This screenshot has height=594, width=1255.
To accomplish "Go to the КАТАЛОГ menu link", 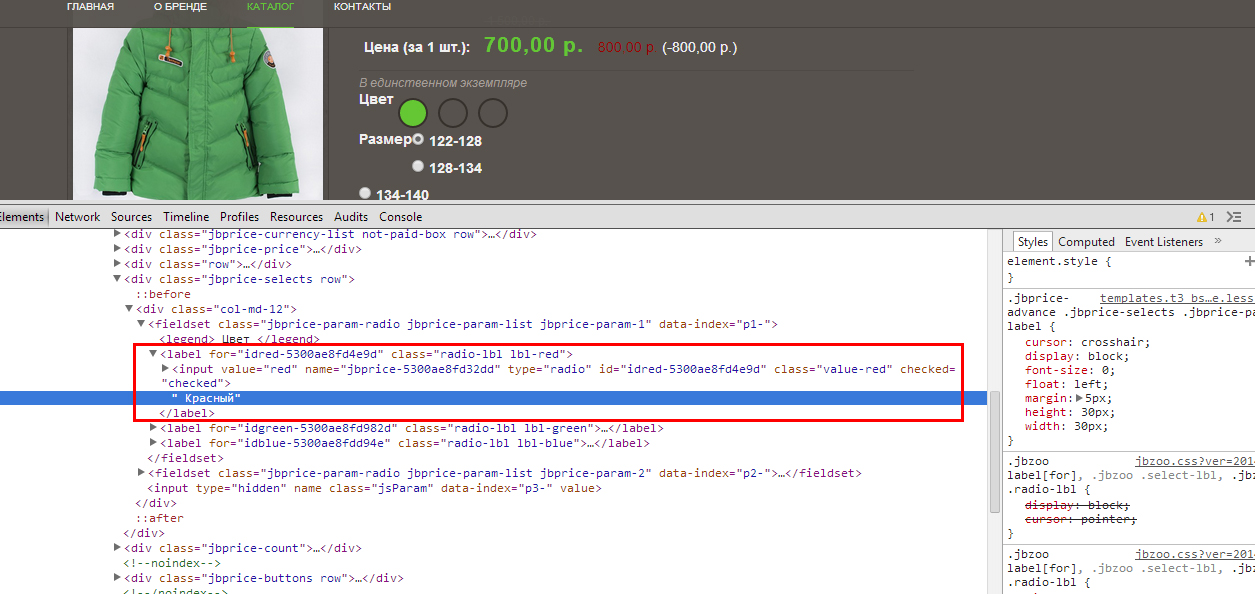I will (x=270, y=7).
